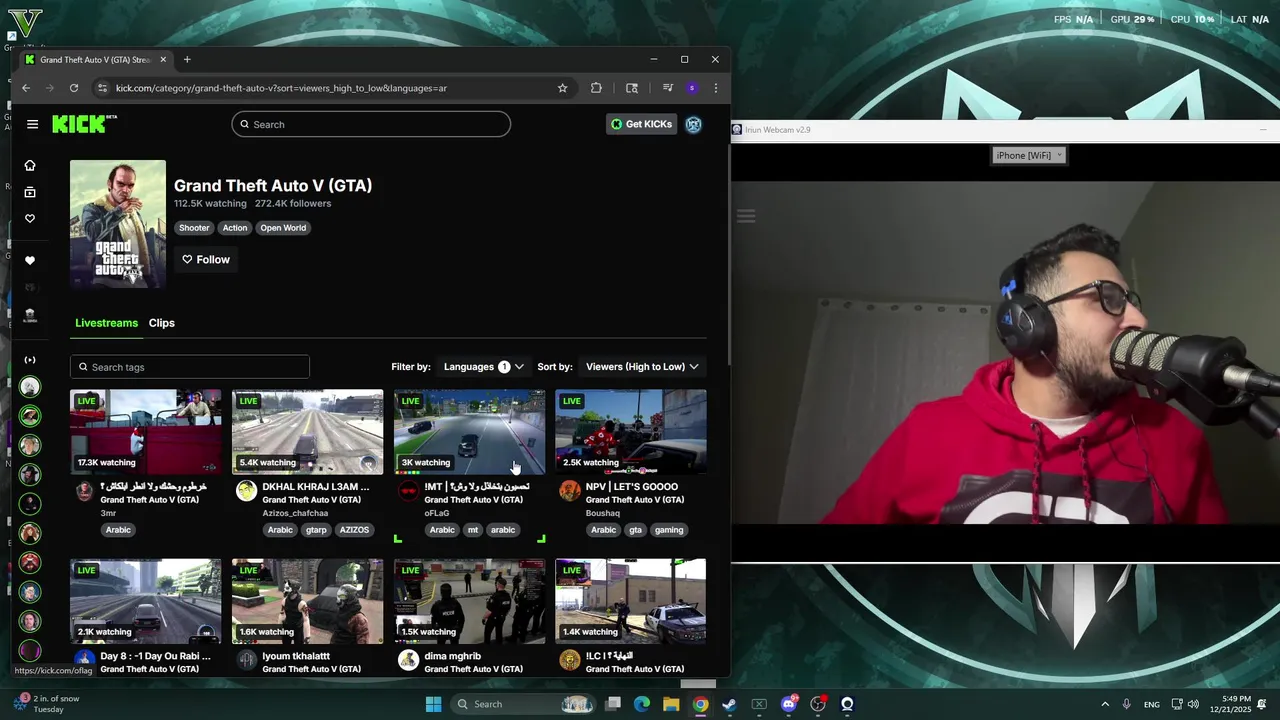Open lyoum tkhalattt stream title
This screenshot has width=1280, height=720.
pyautogui.click(x=296, y=656)
